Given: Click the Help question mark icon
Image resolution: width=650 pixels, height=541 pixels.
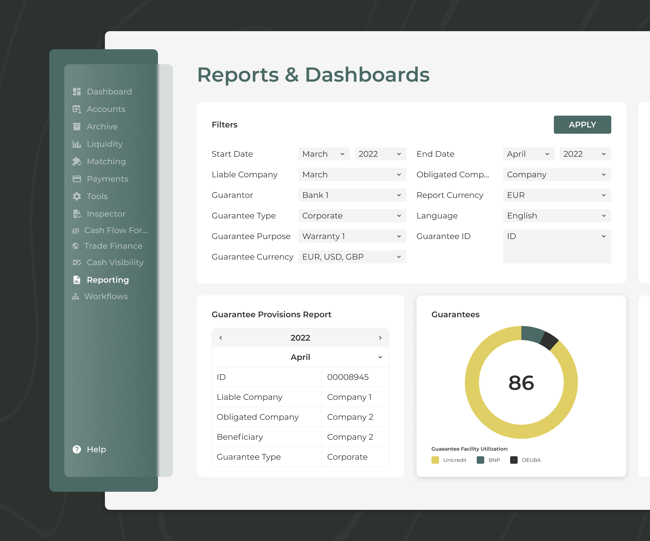Looking at the screenshot, I should pyautogui.click(x=77, y=449).
